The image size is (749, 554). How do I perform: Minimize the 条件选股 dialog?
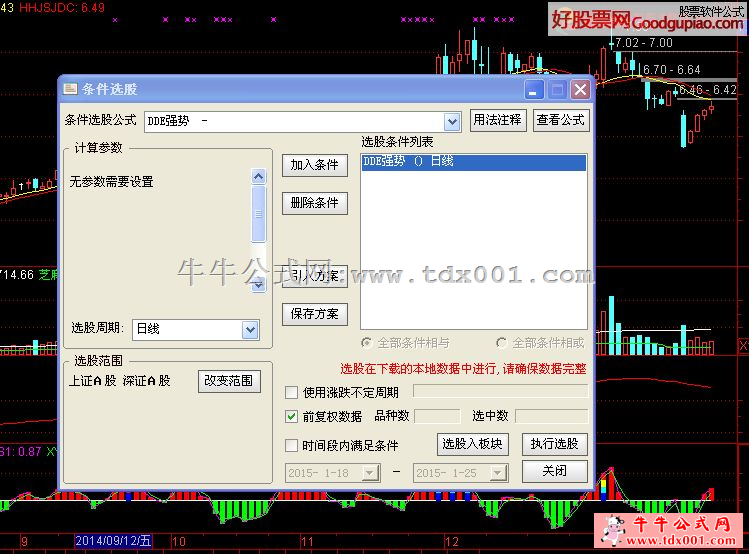click(x=534, y=90)
